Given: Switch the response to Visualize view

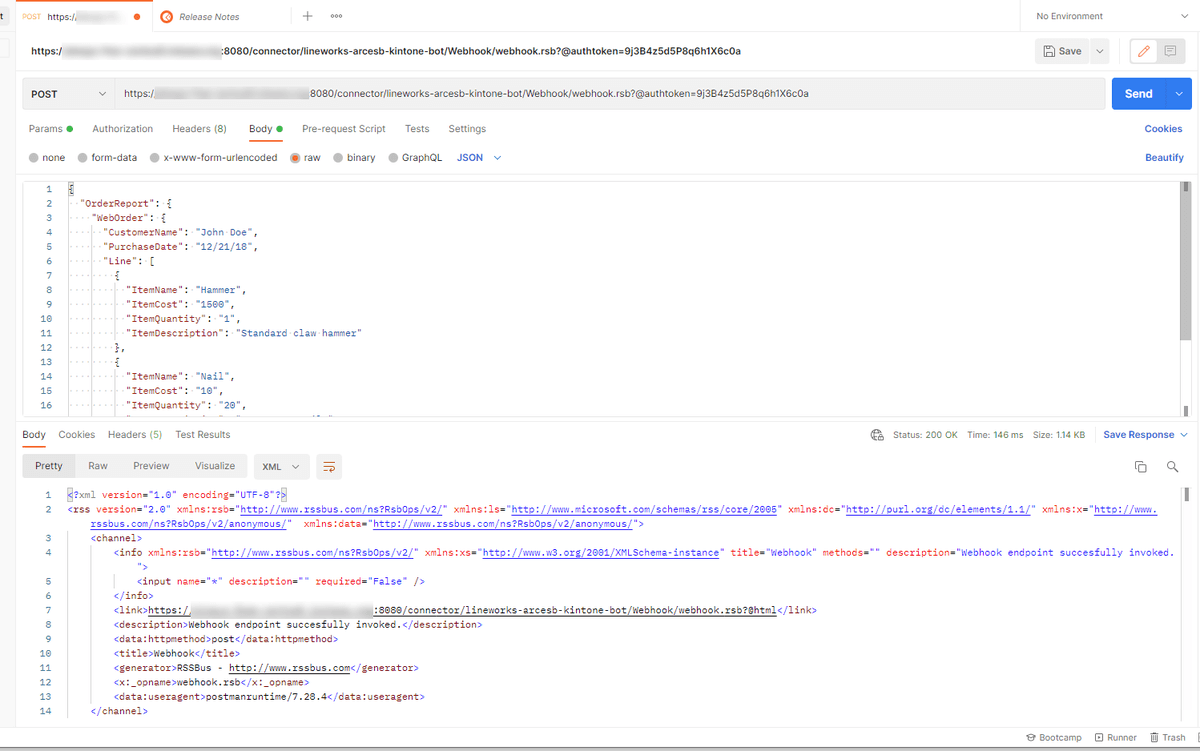Looking at the screenshot, I should pos(215,466).
